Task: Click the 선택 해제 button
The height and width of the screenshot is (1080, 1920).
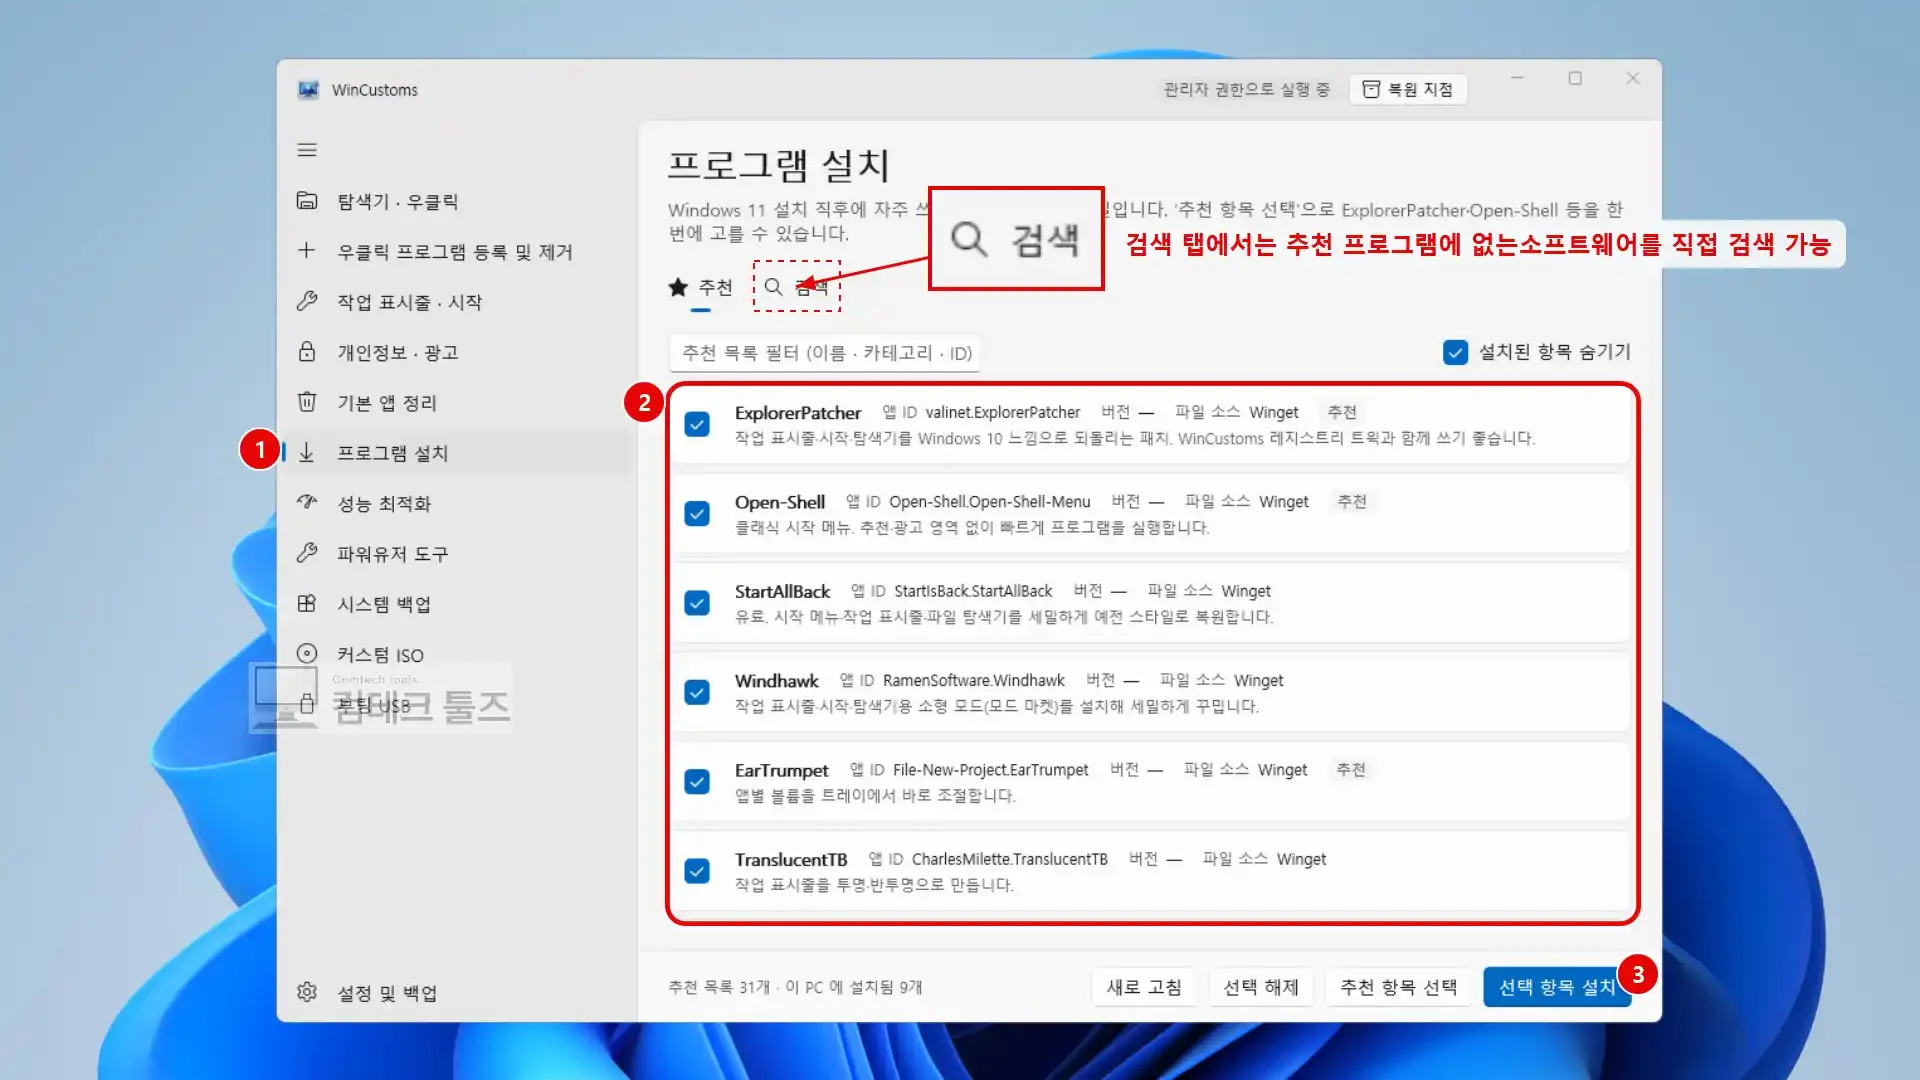Action: point(1261,987)
